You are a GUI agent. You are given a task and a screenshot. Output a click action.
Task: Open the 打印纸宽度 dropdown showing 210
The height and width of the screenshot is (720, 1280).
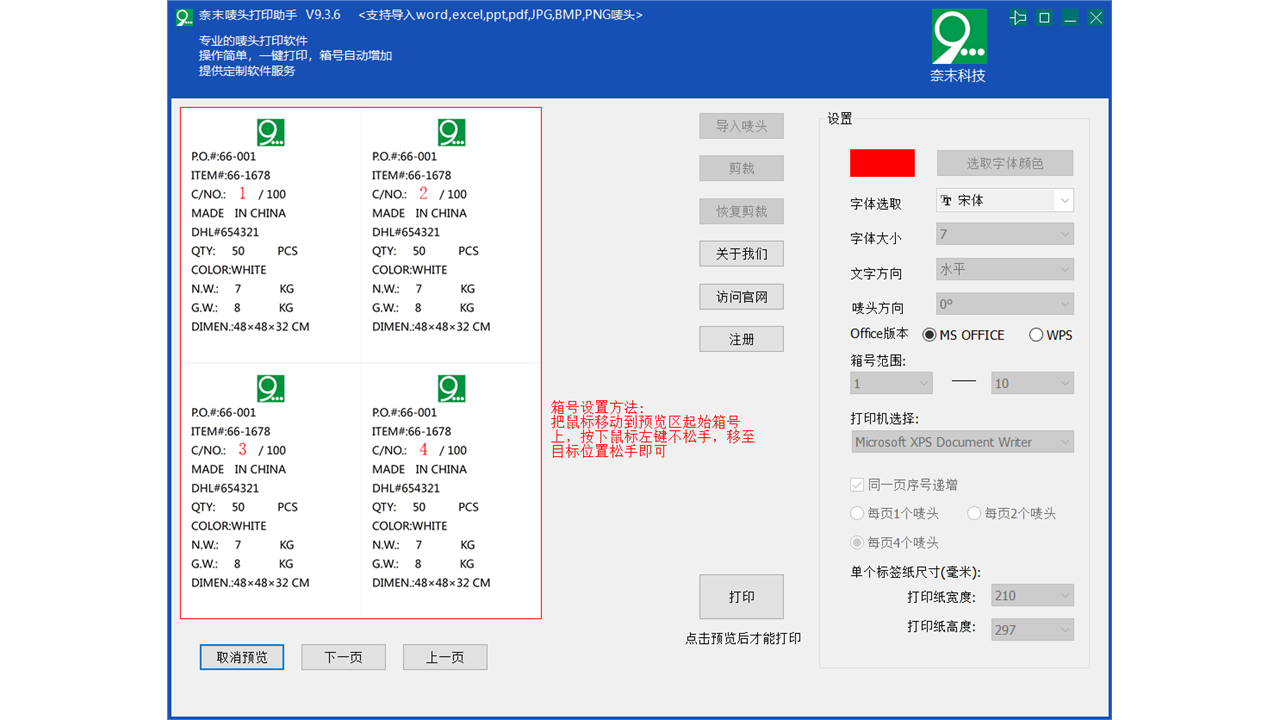pyautogui.click(x=1032, y=595)
